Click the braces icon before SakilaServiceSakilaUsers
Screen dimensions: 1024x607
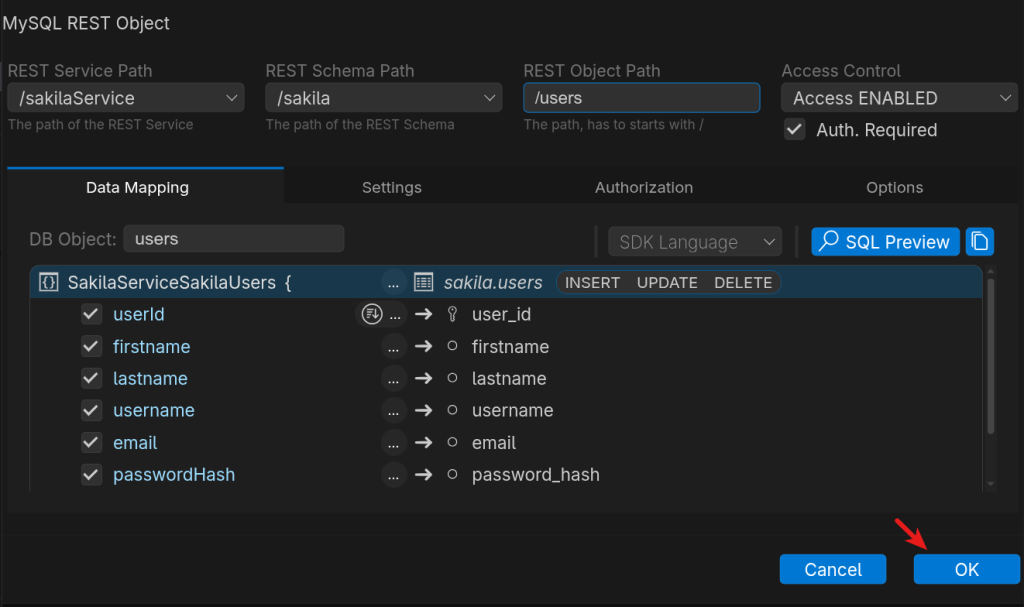[48, 283]
